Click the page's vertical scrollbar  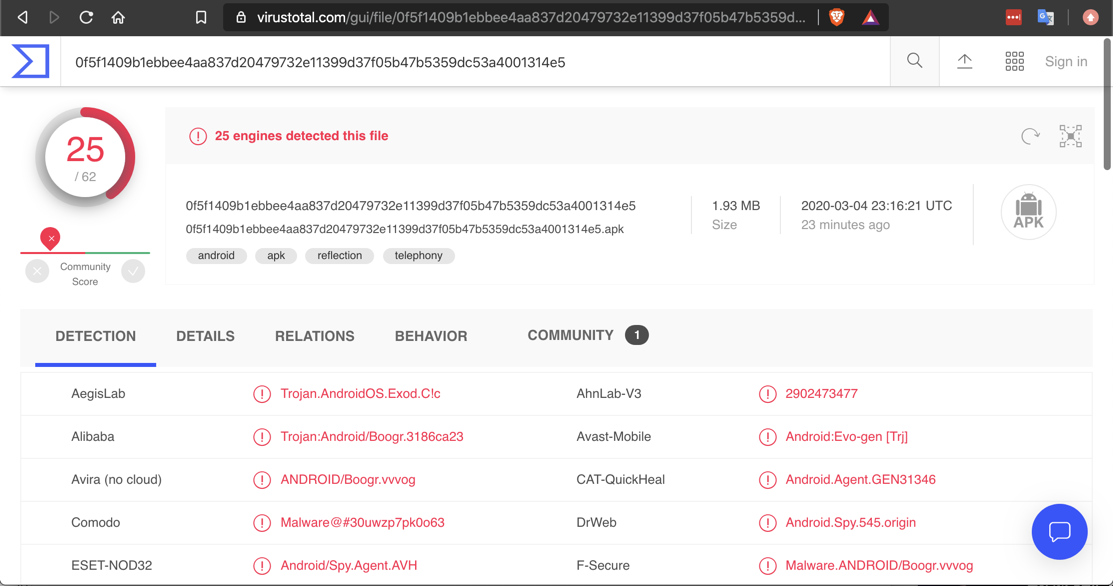pyautogui.click(x=1107, y=105)
